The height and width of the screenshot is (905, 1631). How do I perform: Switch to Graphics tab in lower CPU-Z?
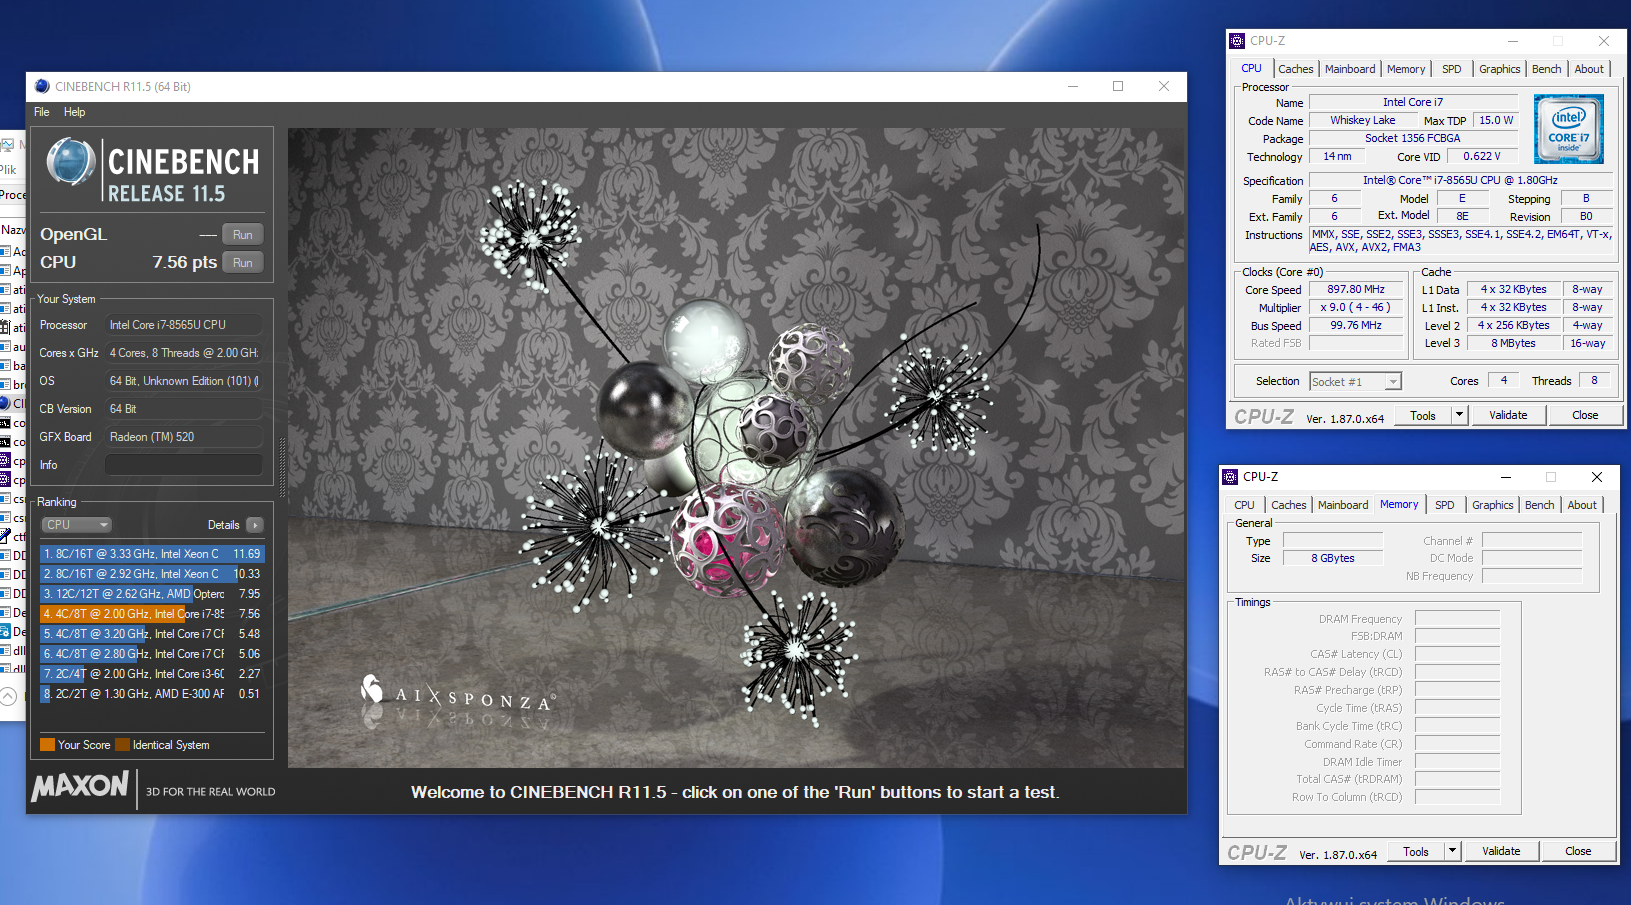pos(1492,505)
